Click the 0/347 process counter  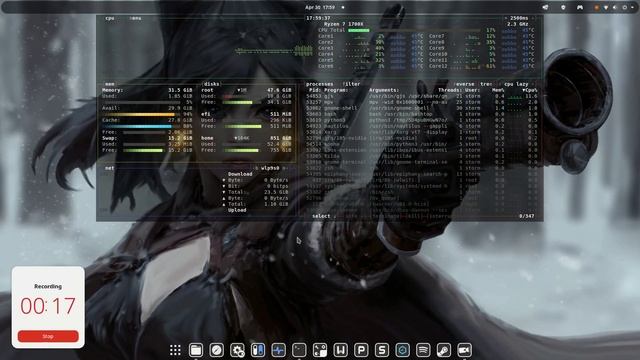[527, 216]
